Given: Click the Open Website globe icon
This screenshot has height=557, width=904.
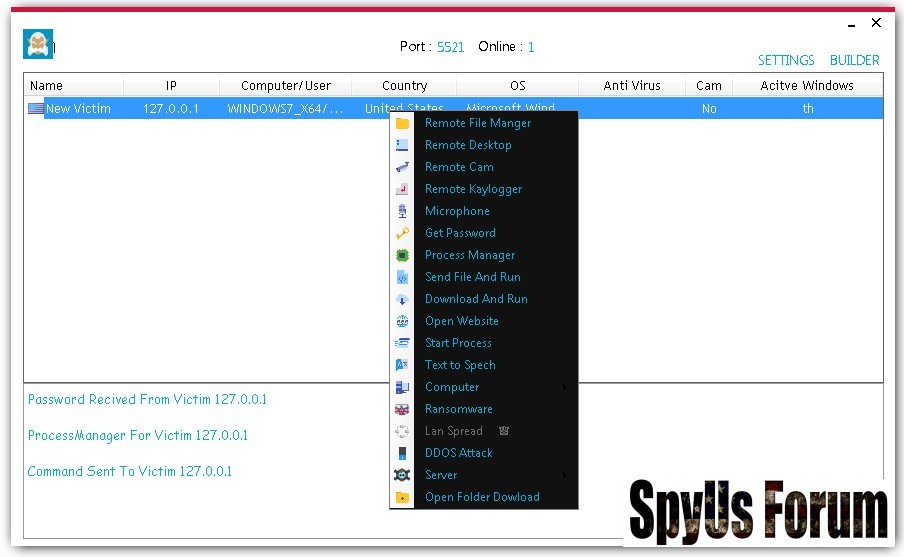Looking at the screenshot, I should tap(402, 321).
